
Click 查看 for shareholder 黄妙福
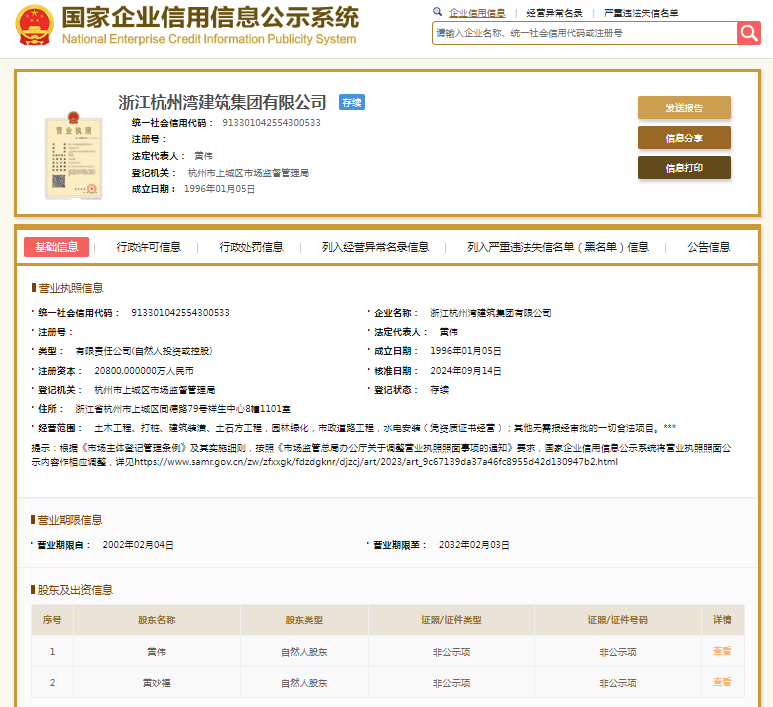coord(721,682)
